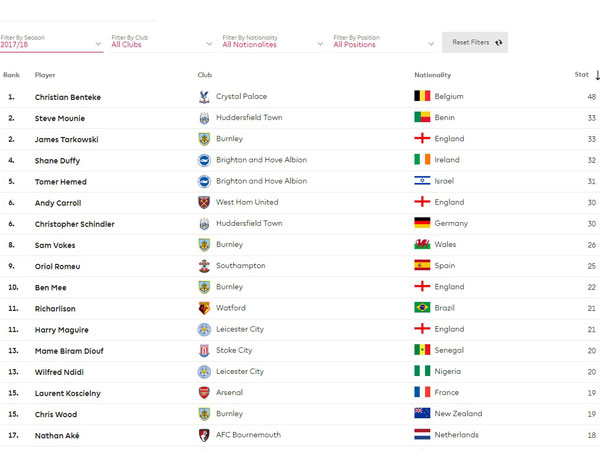Click the Crystal Palace club crest
600x450 pixels.
204,97
